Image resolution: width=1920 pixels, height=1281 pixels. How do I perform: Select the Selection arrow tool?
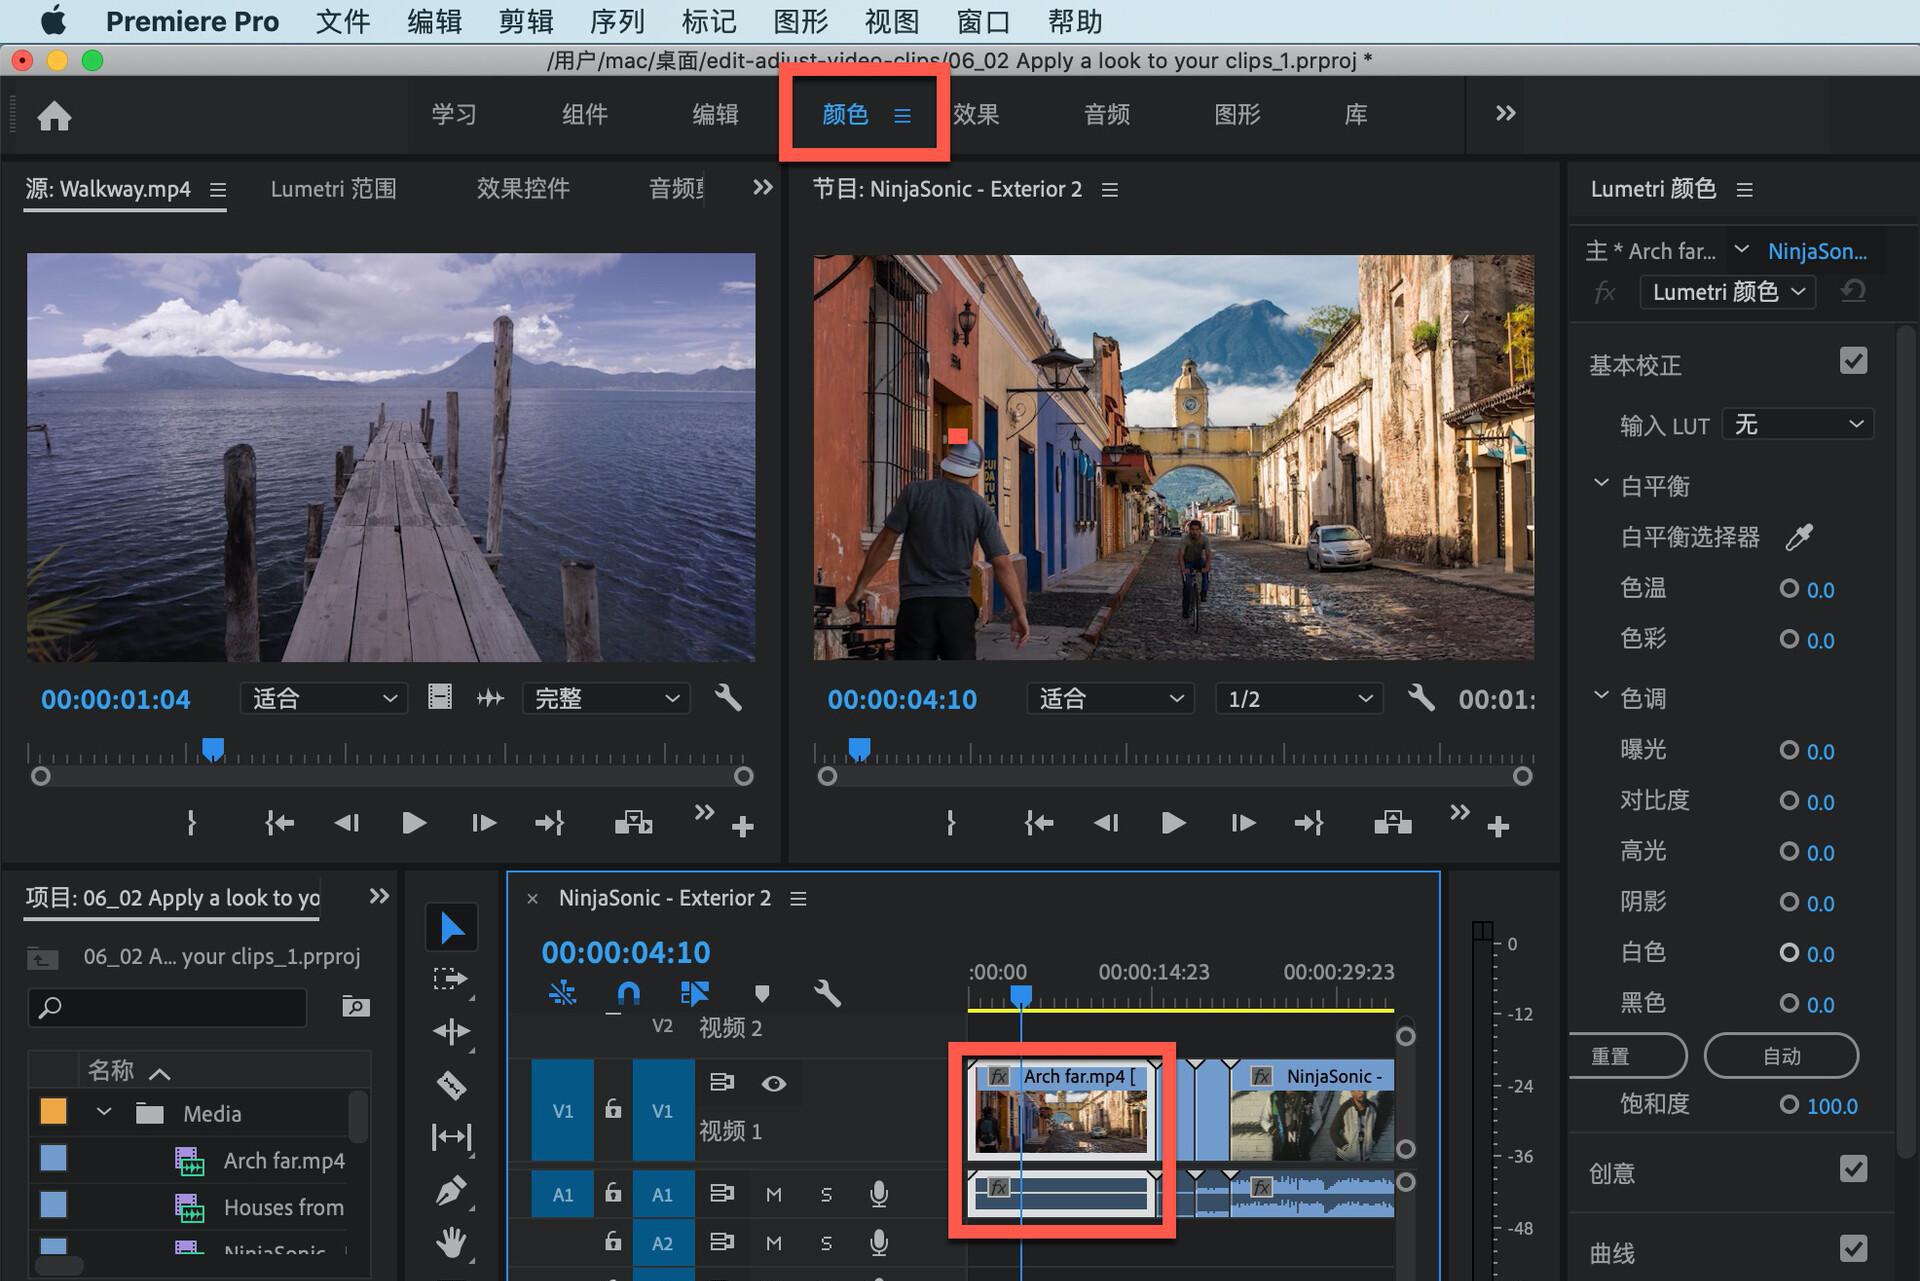451,929
